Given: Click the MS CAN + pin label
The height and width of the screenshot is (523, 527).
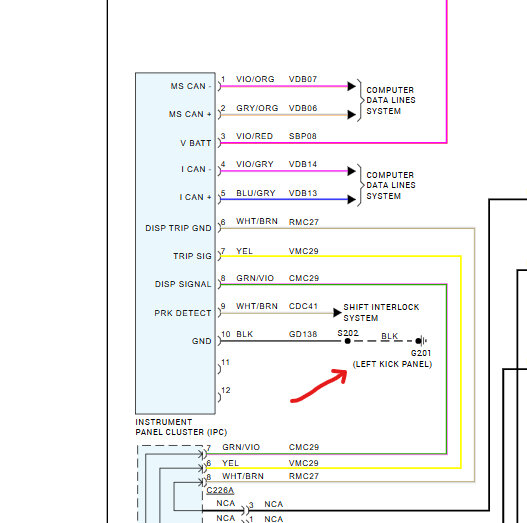Looking at the screenshot, I should pyautogui.click(x=190, y=114).
